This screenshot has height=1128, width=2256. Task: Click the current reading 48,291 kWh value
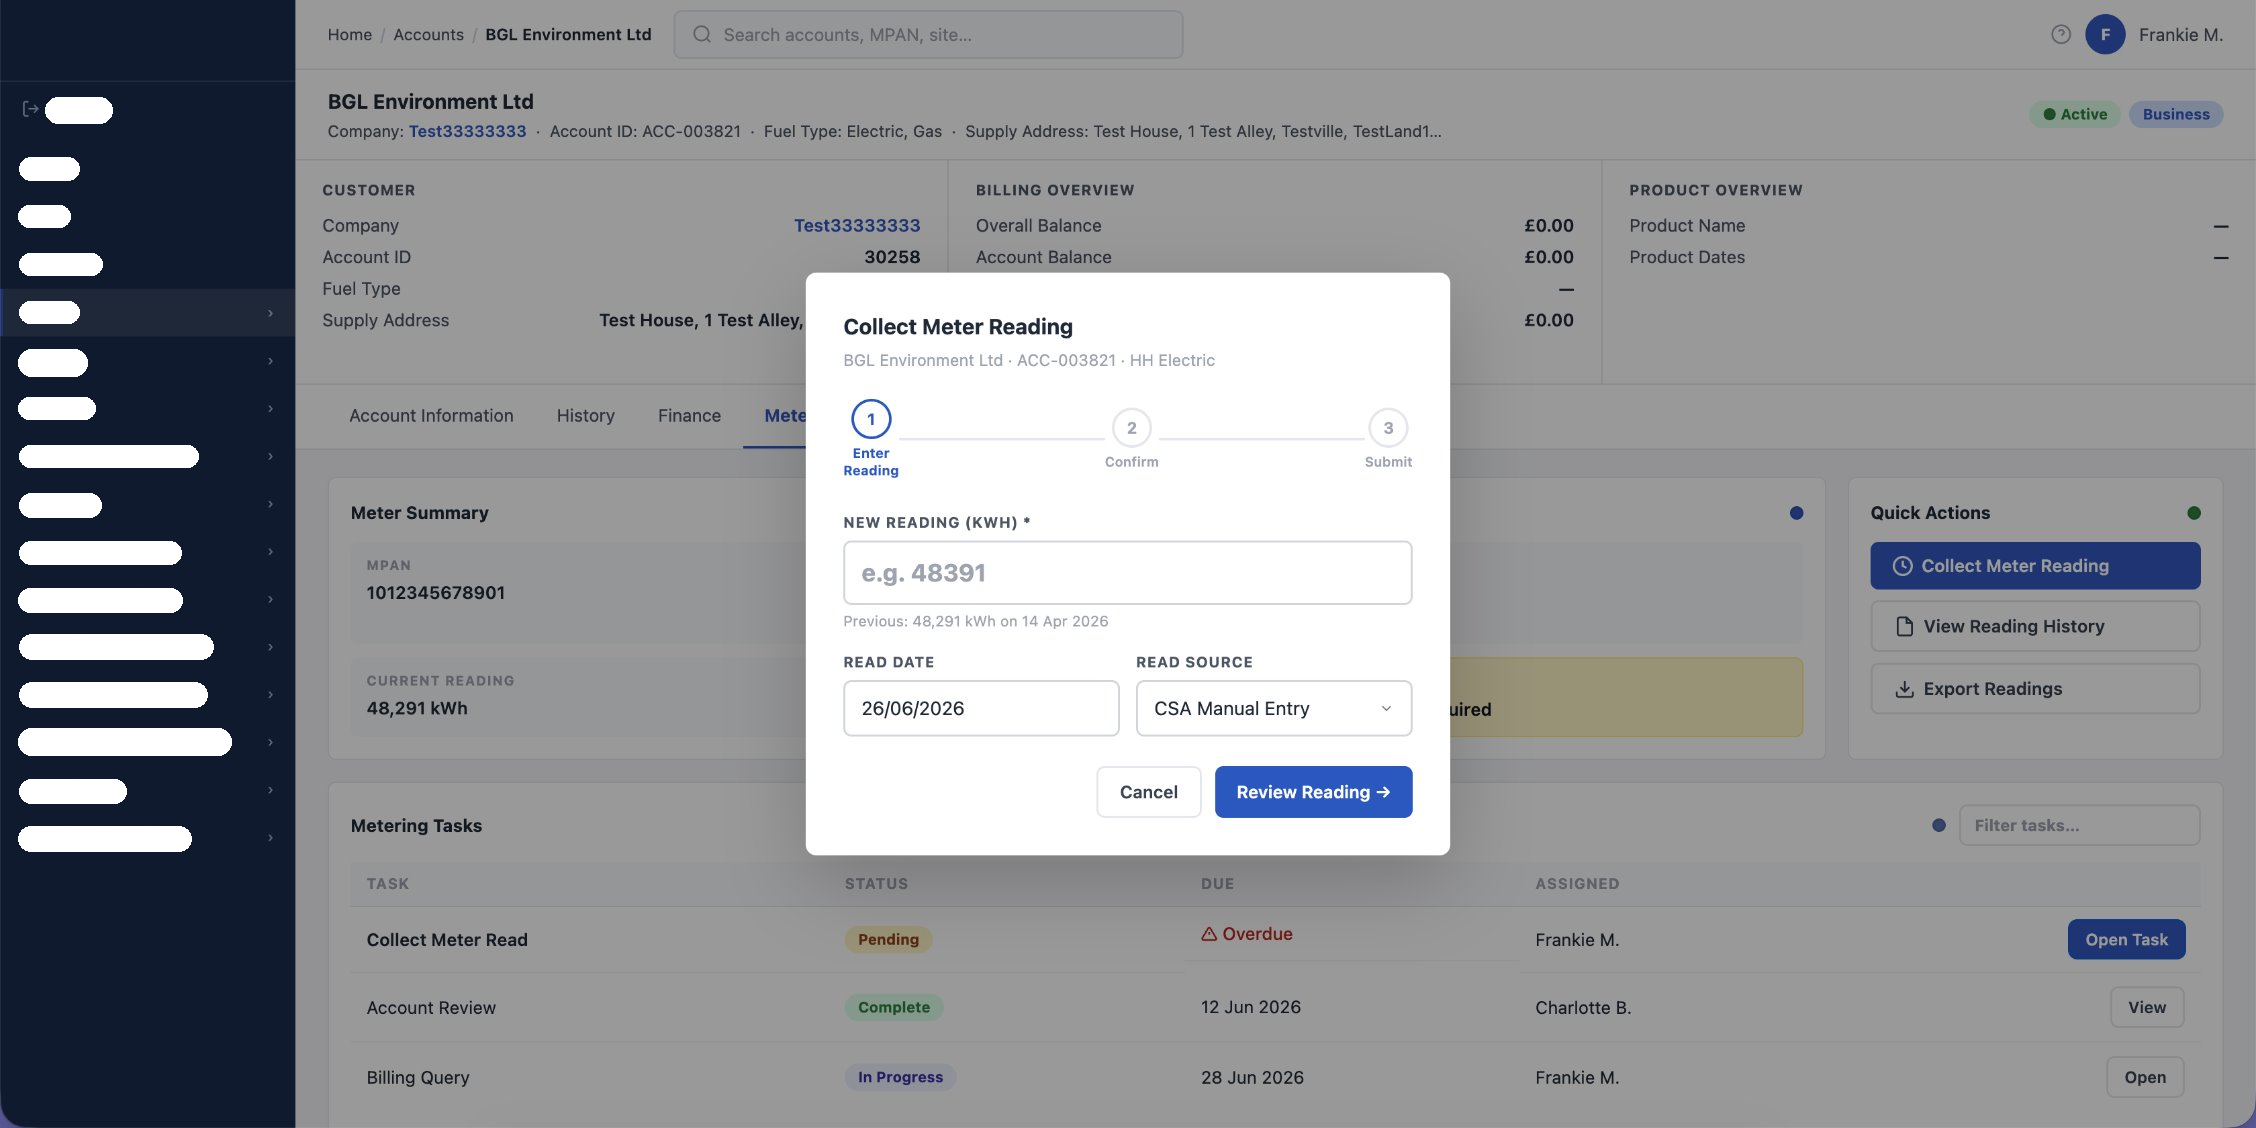[417, 708]
